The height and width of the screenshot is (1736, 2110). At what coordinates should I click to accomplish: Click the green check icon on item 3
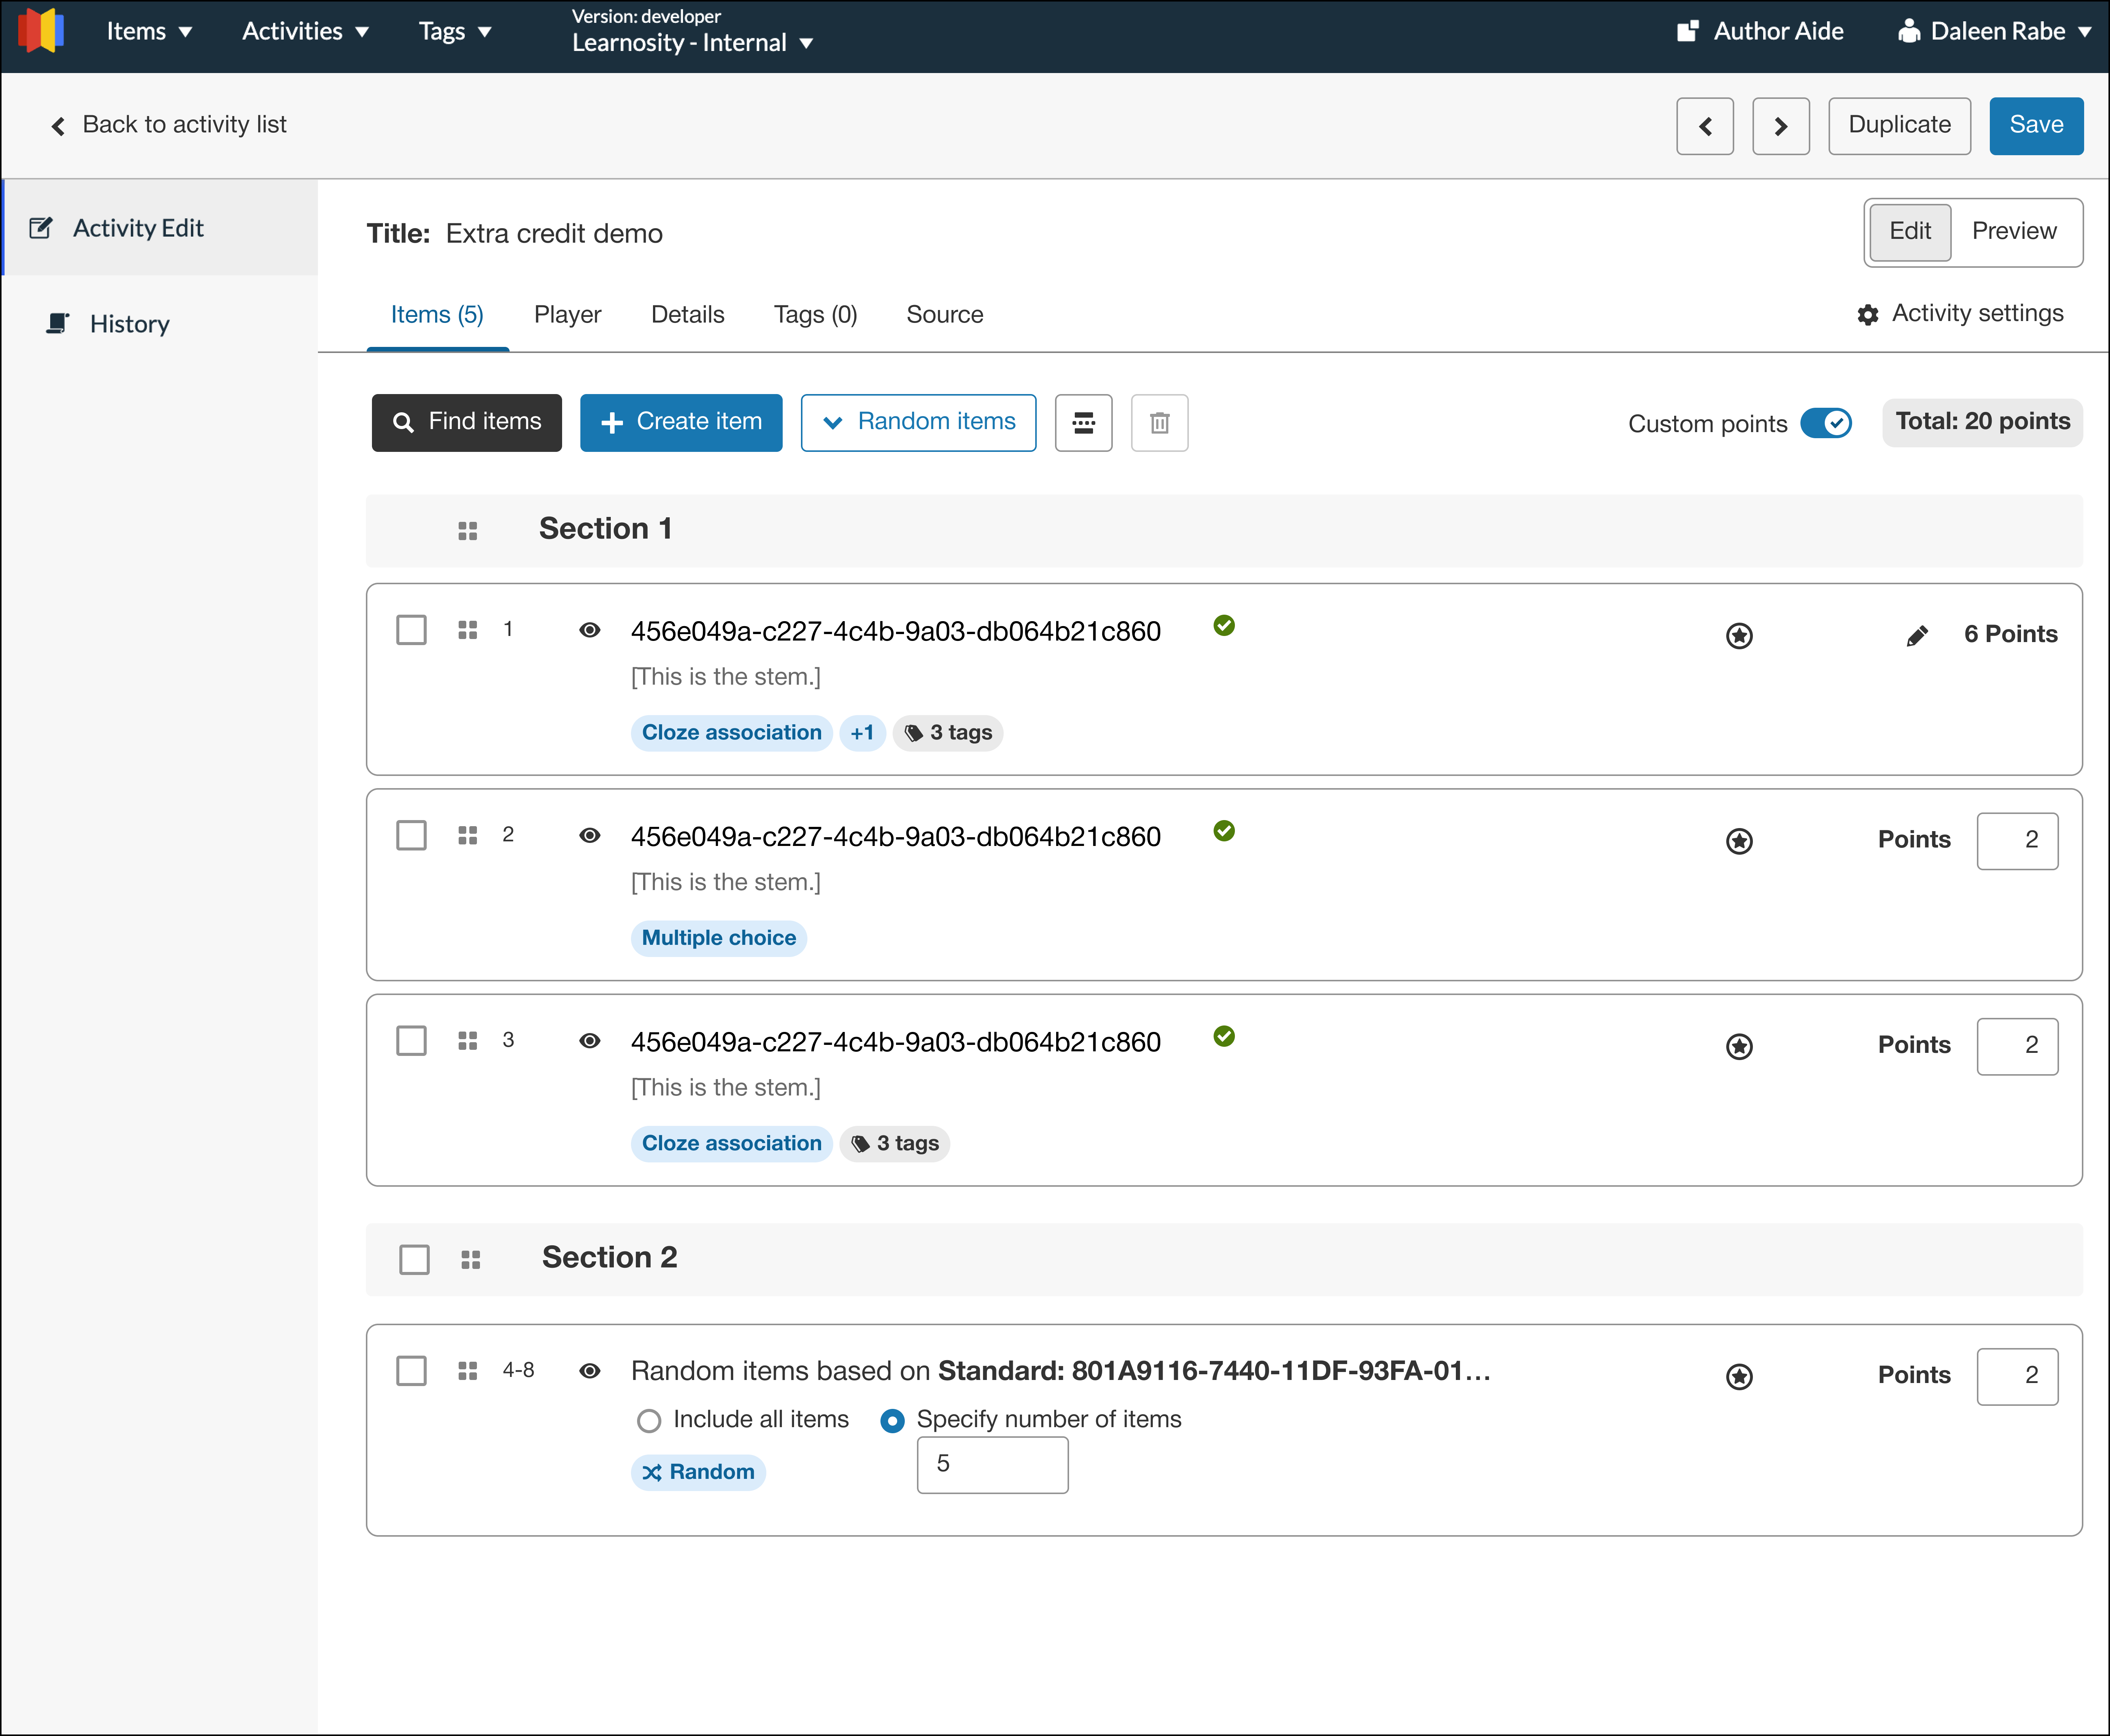click(1224, 1036)
